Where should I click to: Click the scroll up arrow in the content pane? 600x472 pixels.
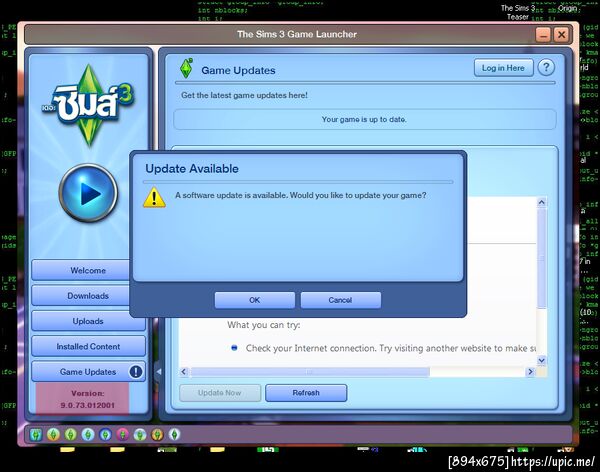(541, 202)
